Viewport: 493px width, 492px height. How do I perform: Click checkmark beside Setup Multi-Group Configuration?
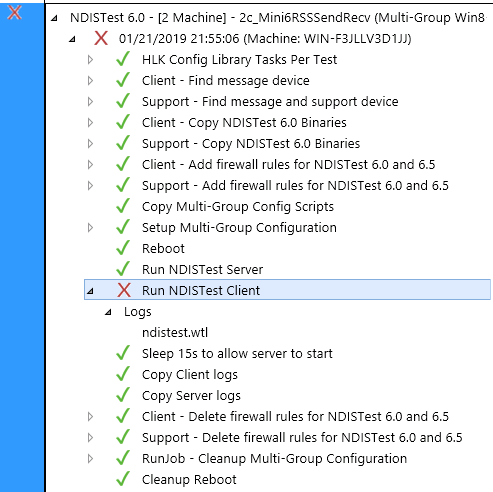pyautogui.click(x=123, y=227)
